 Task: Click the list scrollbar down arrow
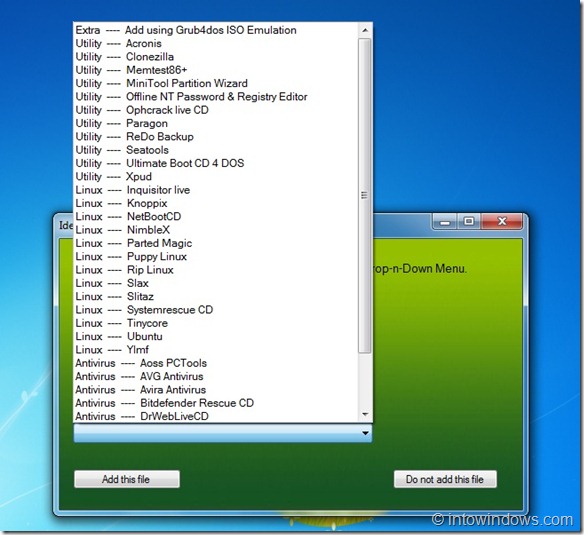365,414
